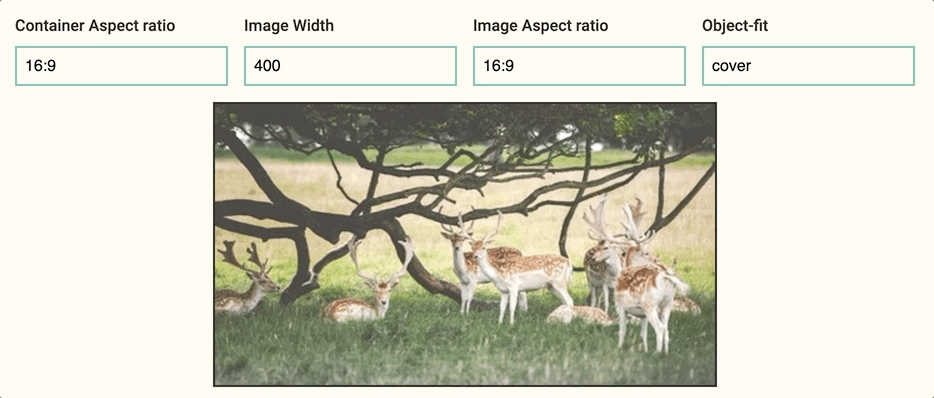The width and height of the screenshot is (934, 398).
Task: Click the deer lying flat on the grass
Action: 581,315
